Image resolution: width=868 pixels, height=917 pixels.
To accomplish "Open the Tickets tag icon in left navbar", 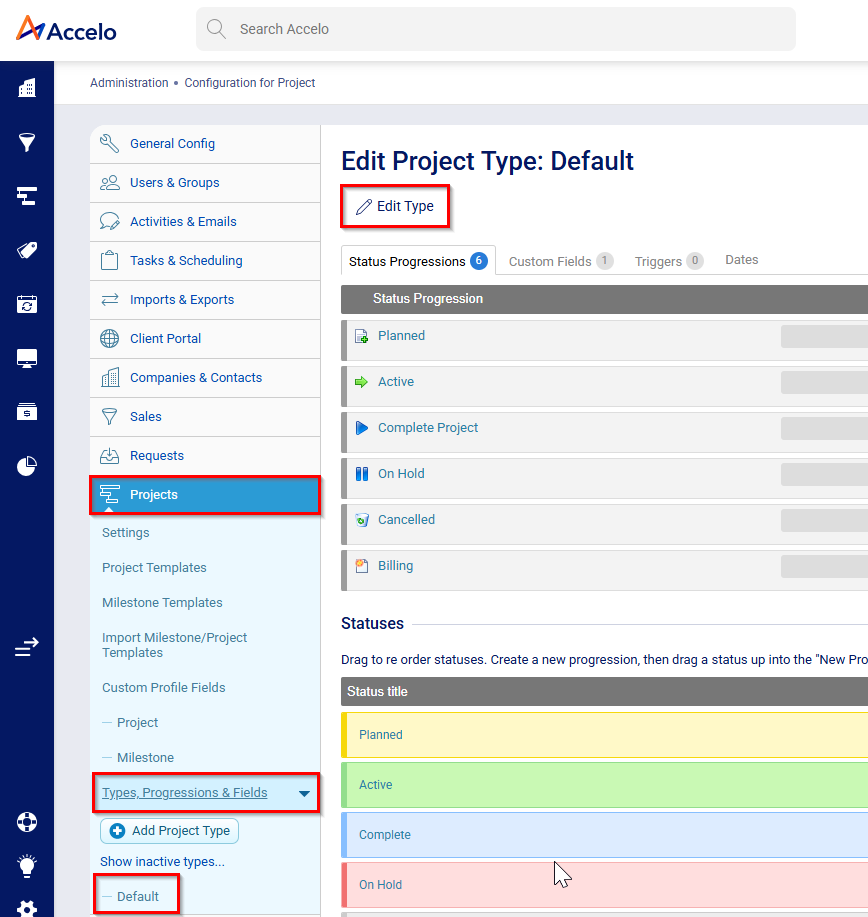I will [27, 250].
